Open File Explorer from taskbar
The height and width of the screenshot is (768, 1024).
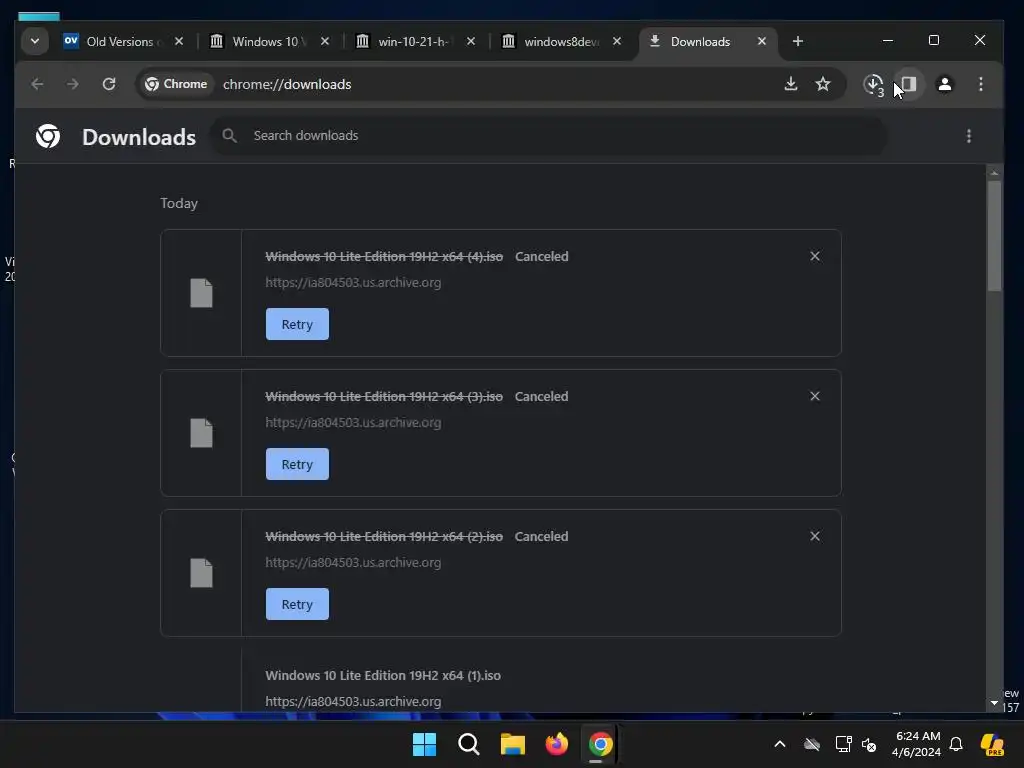pyautogui.click(x=513, y=744)
